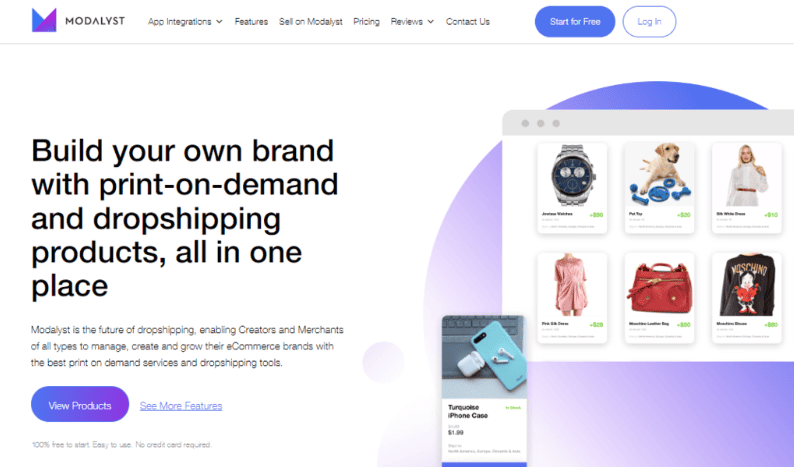This screenshot has height=467, width=794.
Task: Click the View Products button
Action: pos(80,405)
